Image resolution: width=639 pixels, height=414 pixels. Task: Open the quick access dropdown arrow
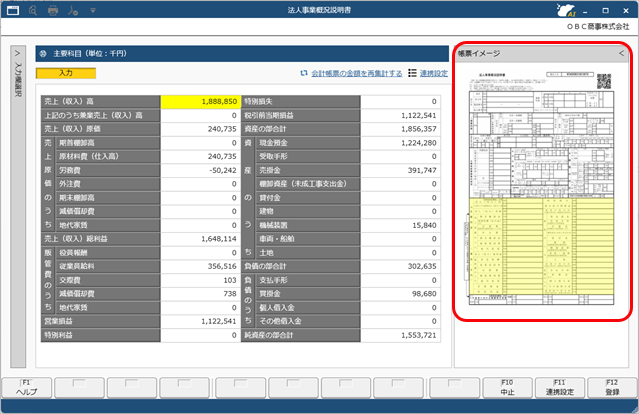[93, 11]
